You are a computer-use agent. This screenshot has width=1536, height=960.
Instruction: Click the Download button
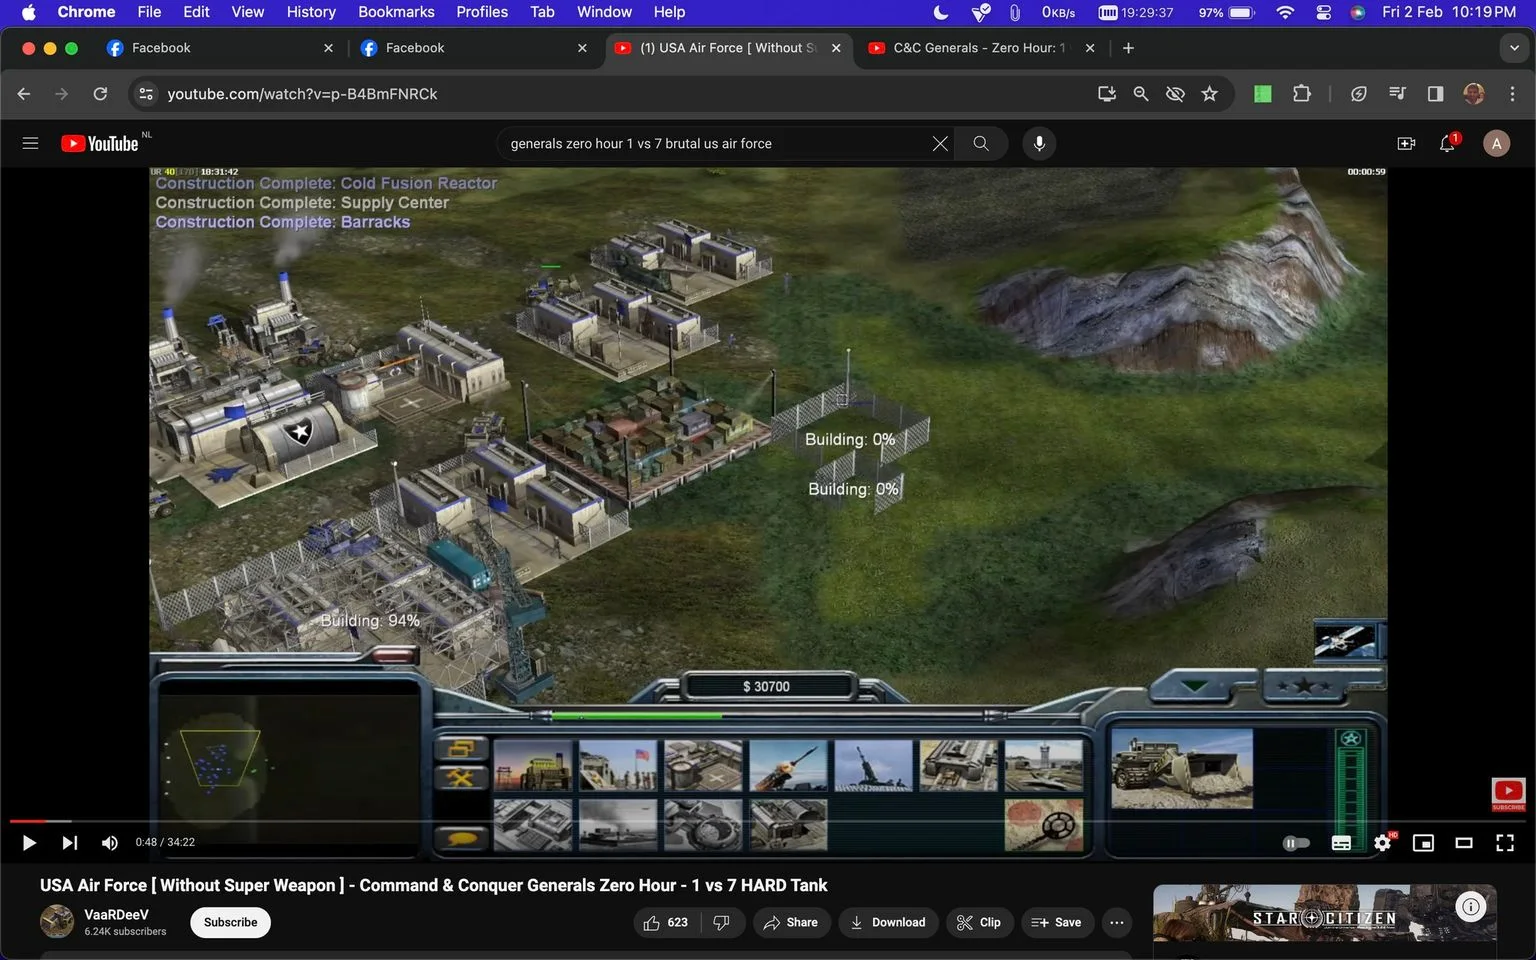click(x=888, y=922)
